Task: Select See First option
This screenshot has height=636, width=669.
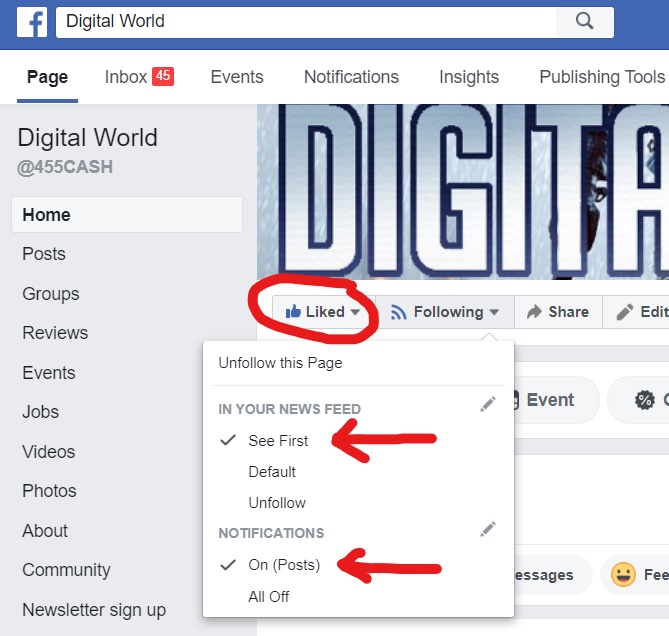Action: point(278,441)
